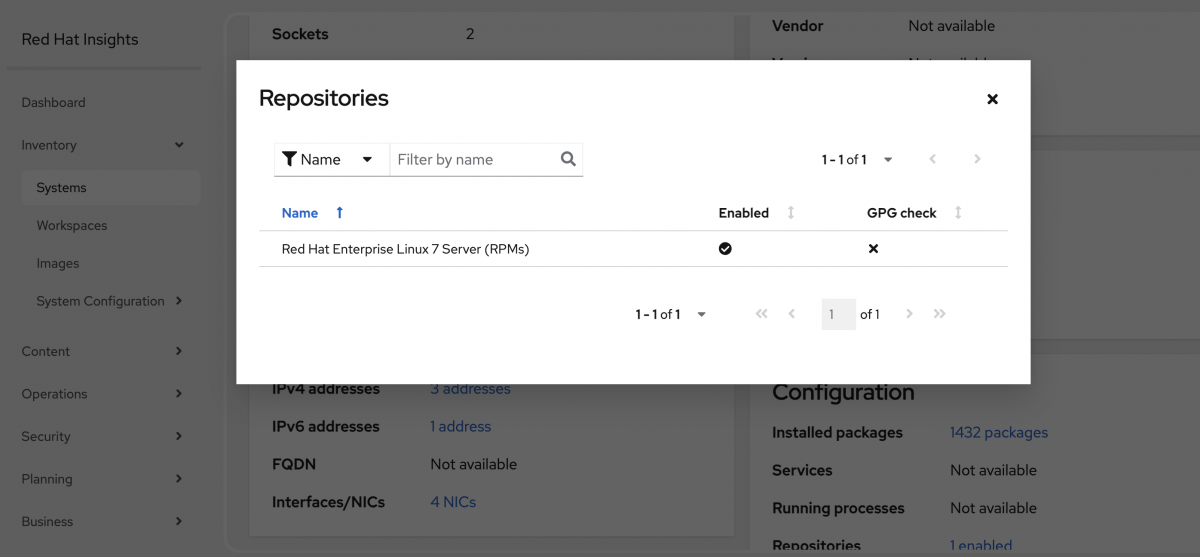Screen dimensions: 1200x557
Task: Click previous page arrow in top pagination
Action: pos(932,159)
